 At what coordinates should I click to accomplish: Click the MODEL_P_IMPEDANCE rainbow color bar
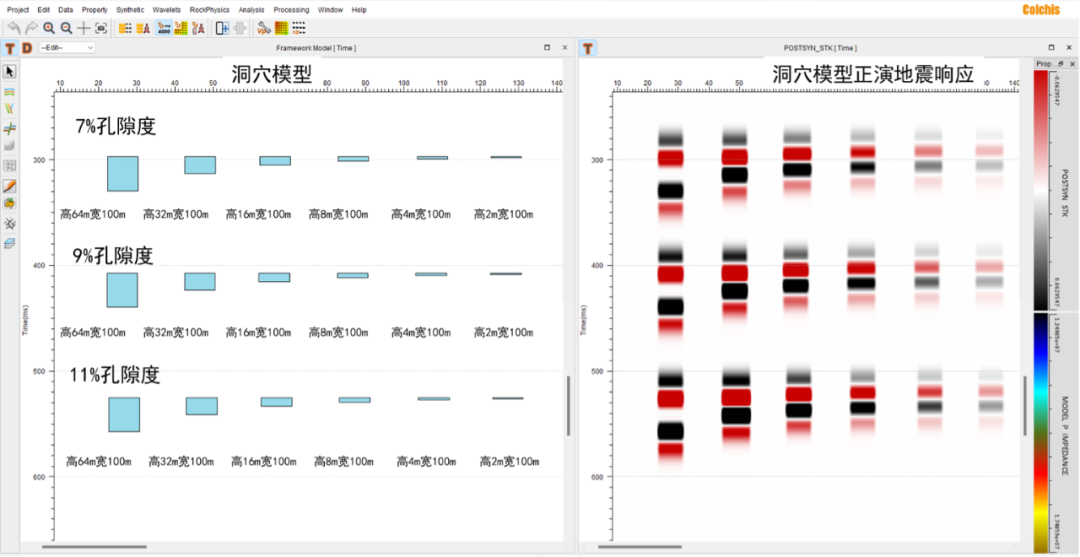click(1041, 434)
